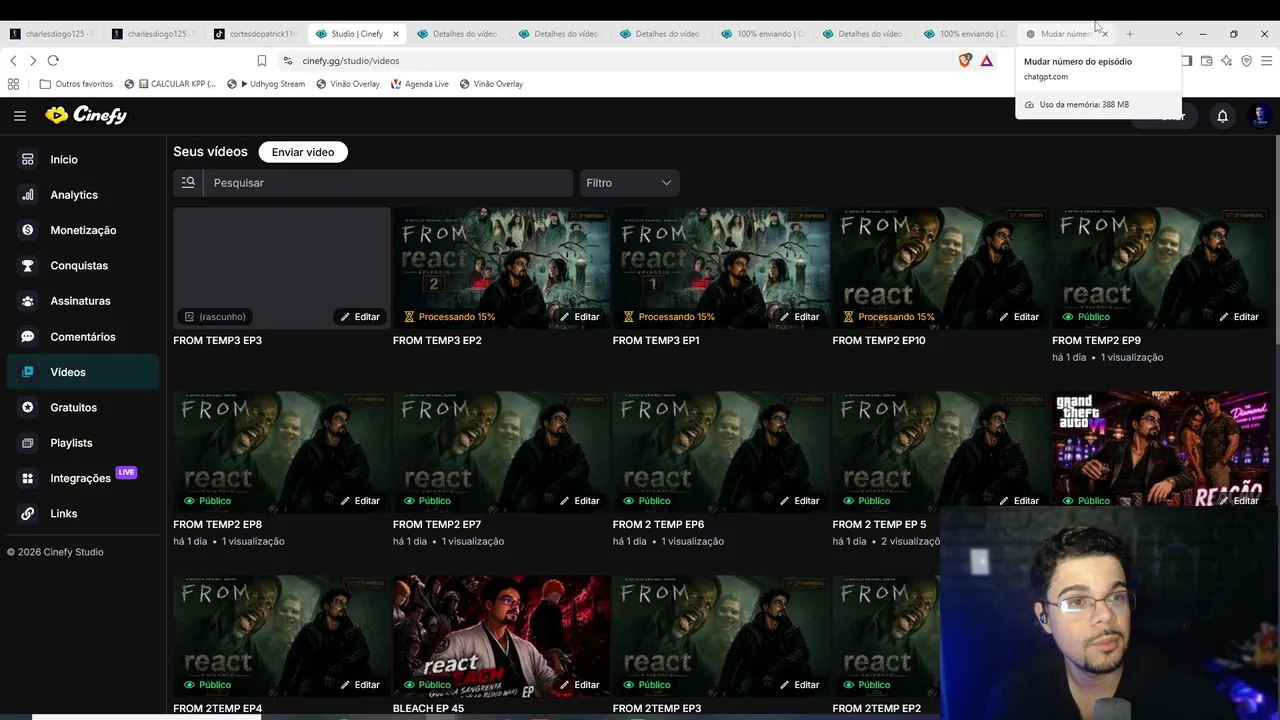This screenshot has width=1280, height=720.
Task: Open the Leo AI sparkle icon
Action: 1226,61
